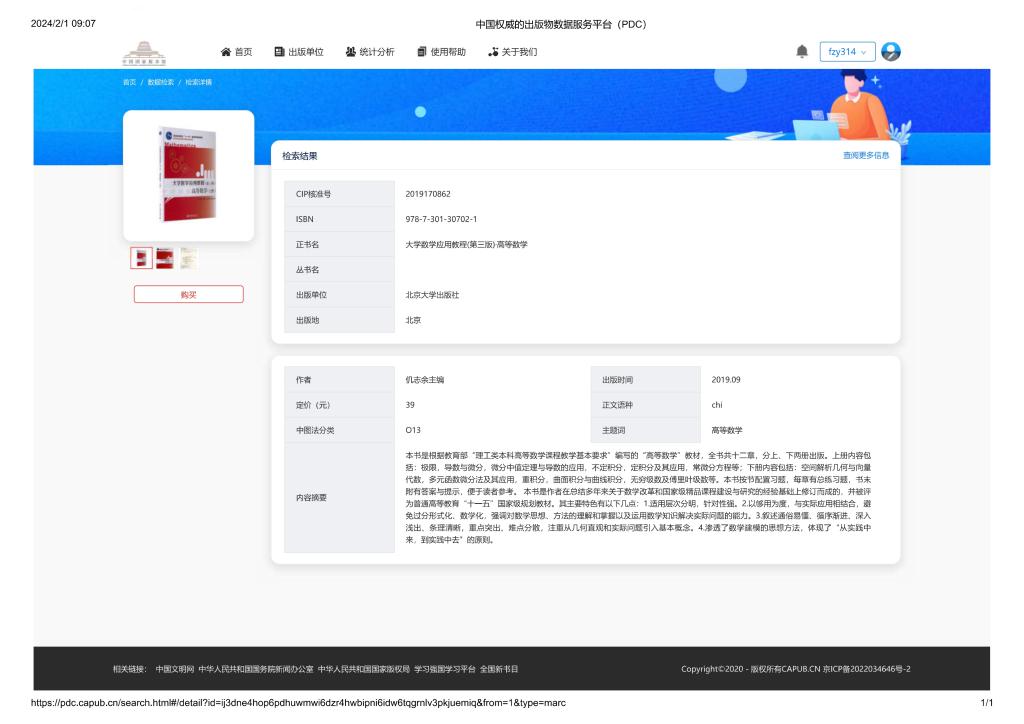Open 中华人民共和国国务院新闻办公室 footer link
The image size is (1024, 724).
[x=256, y=669]
